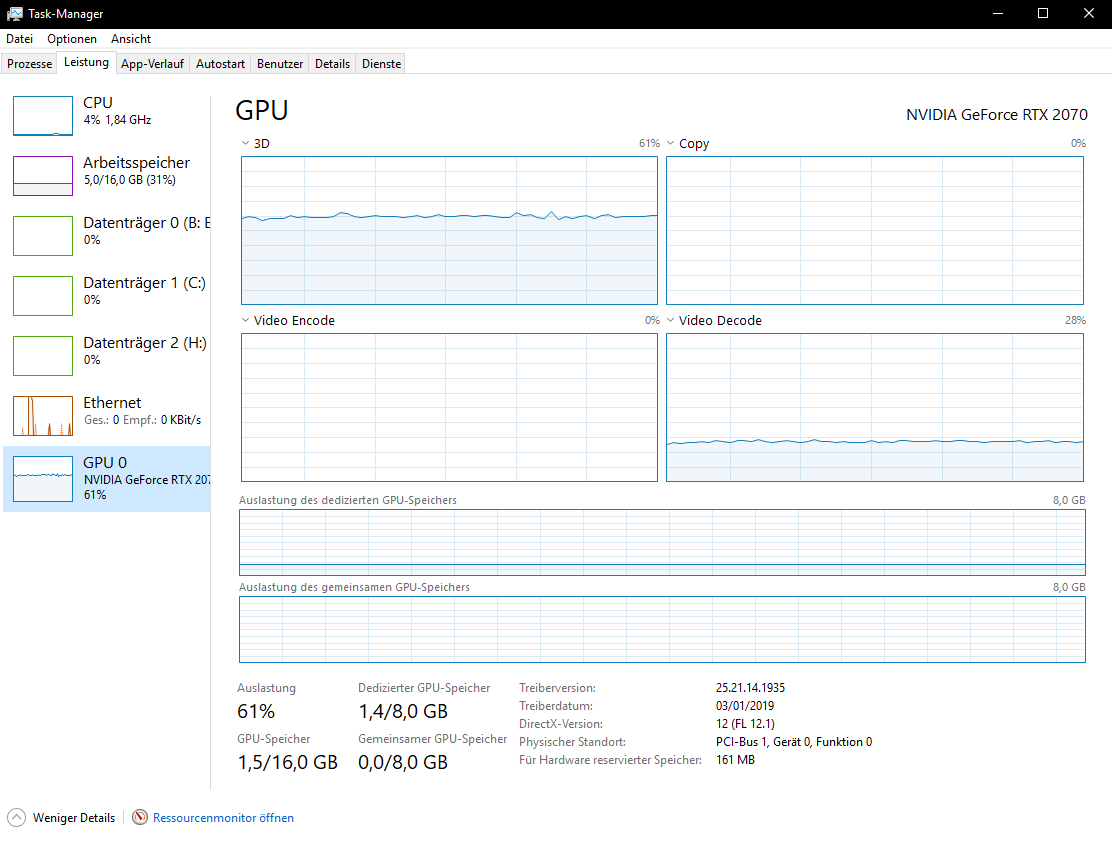1112x842 pixels.
Task: Click the 3D usage graph
Action: [449, 231]
